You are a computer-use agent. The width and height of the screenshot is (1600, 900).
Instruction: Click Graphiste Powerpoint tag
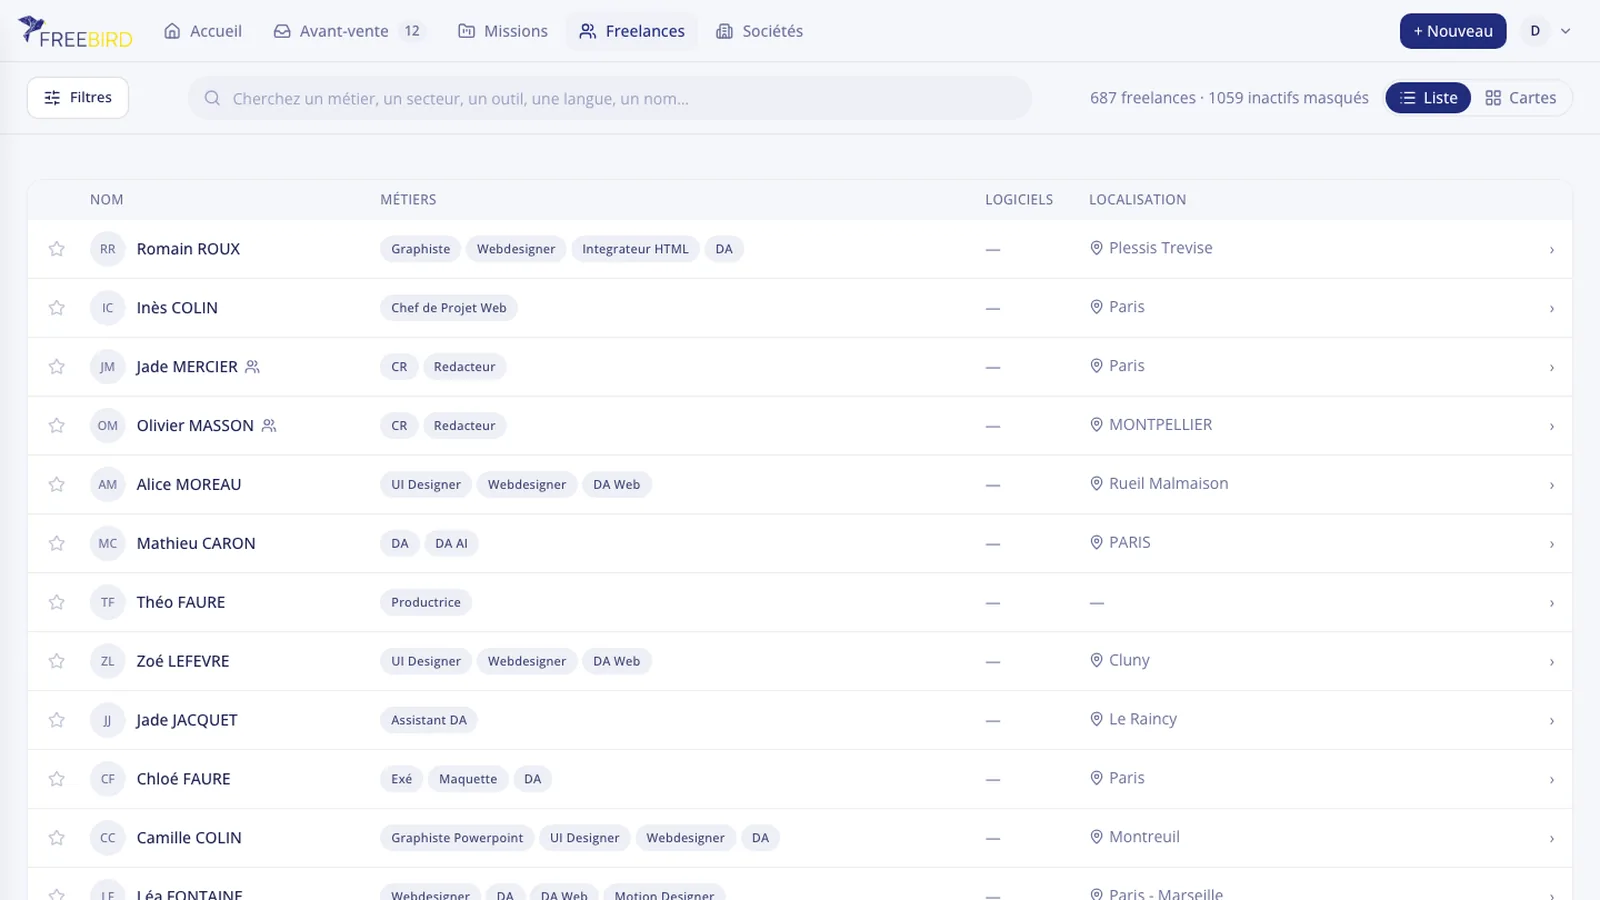click(x=457, y=838)
